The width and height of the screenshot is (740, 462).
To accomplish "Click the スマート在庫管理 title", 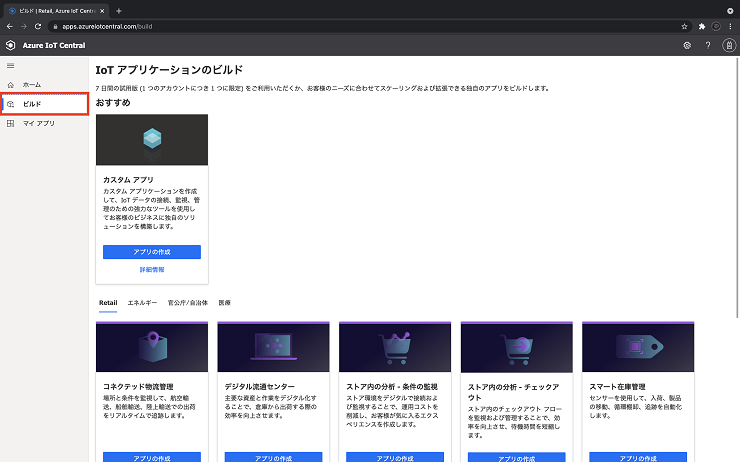I will tap(617, 386).
